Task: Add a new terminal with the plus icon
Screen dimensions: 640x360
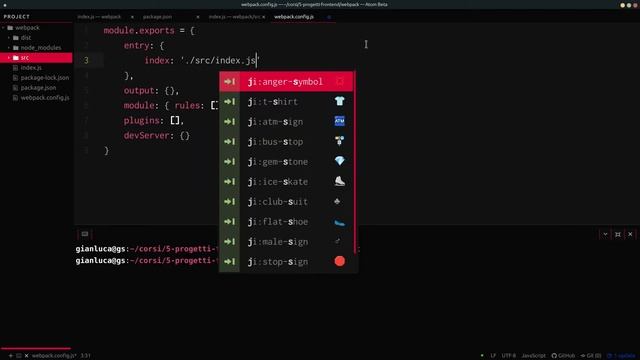Action: tap(11, 356)
